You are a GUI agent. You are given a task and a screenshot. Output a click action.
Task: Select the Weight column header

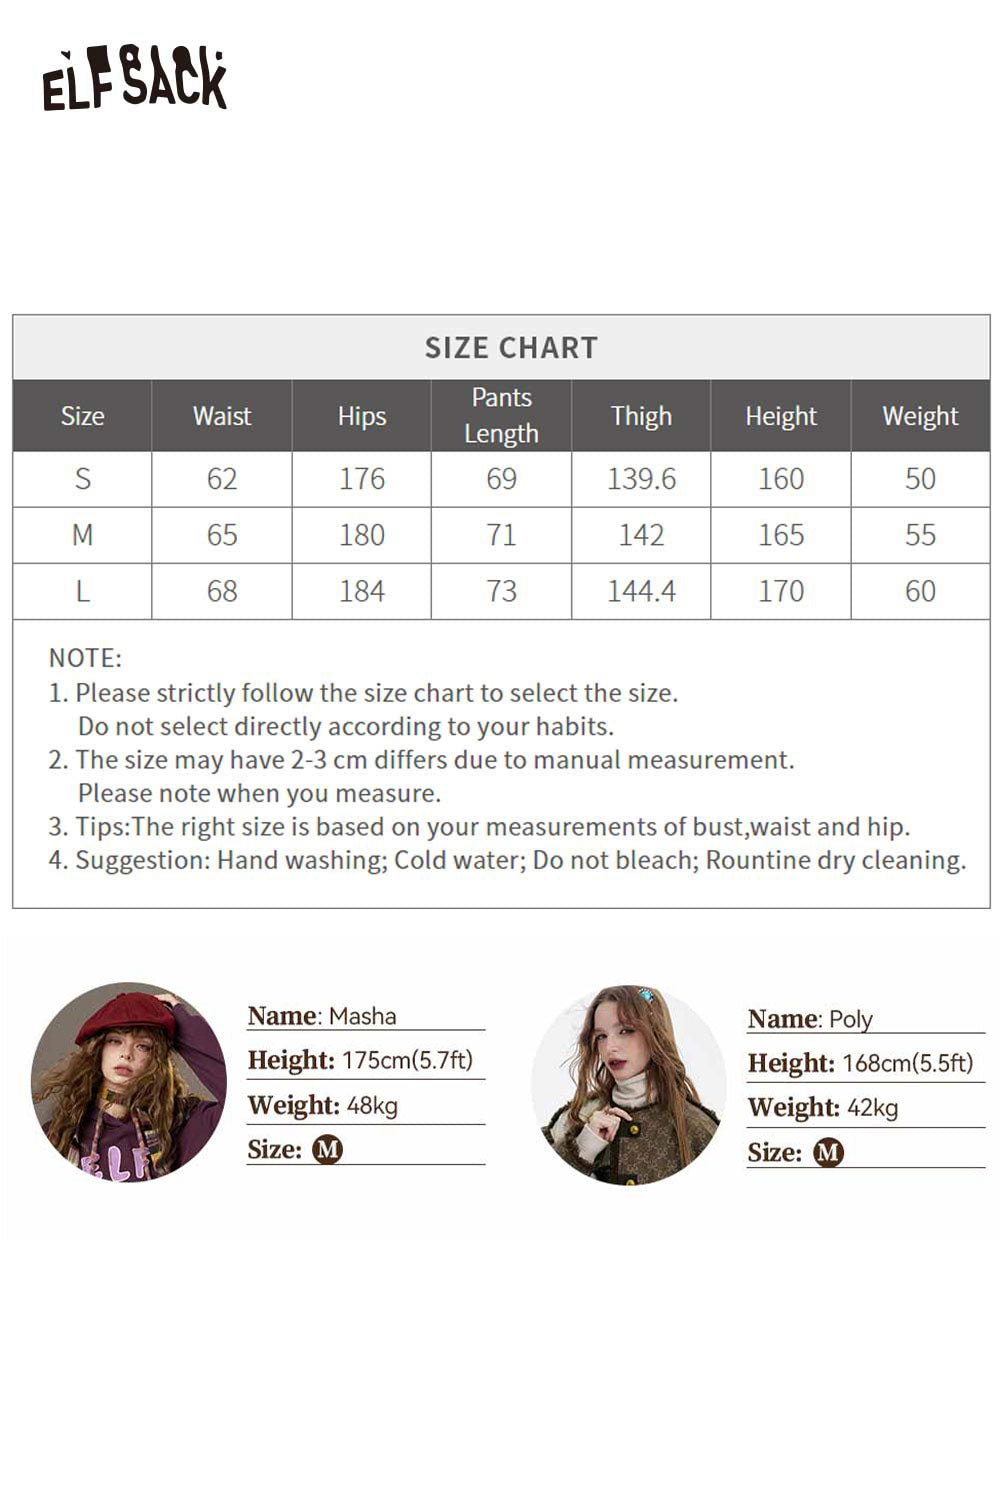[x=920, y=416]
